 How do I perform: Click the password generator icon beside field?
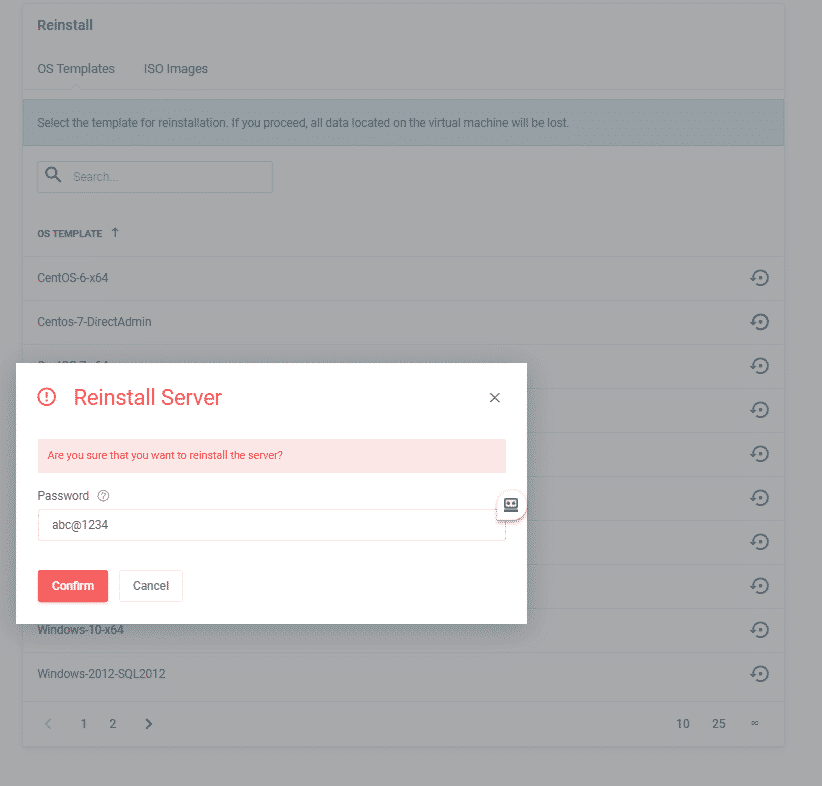pos(511,505)
